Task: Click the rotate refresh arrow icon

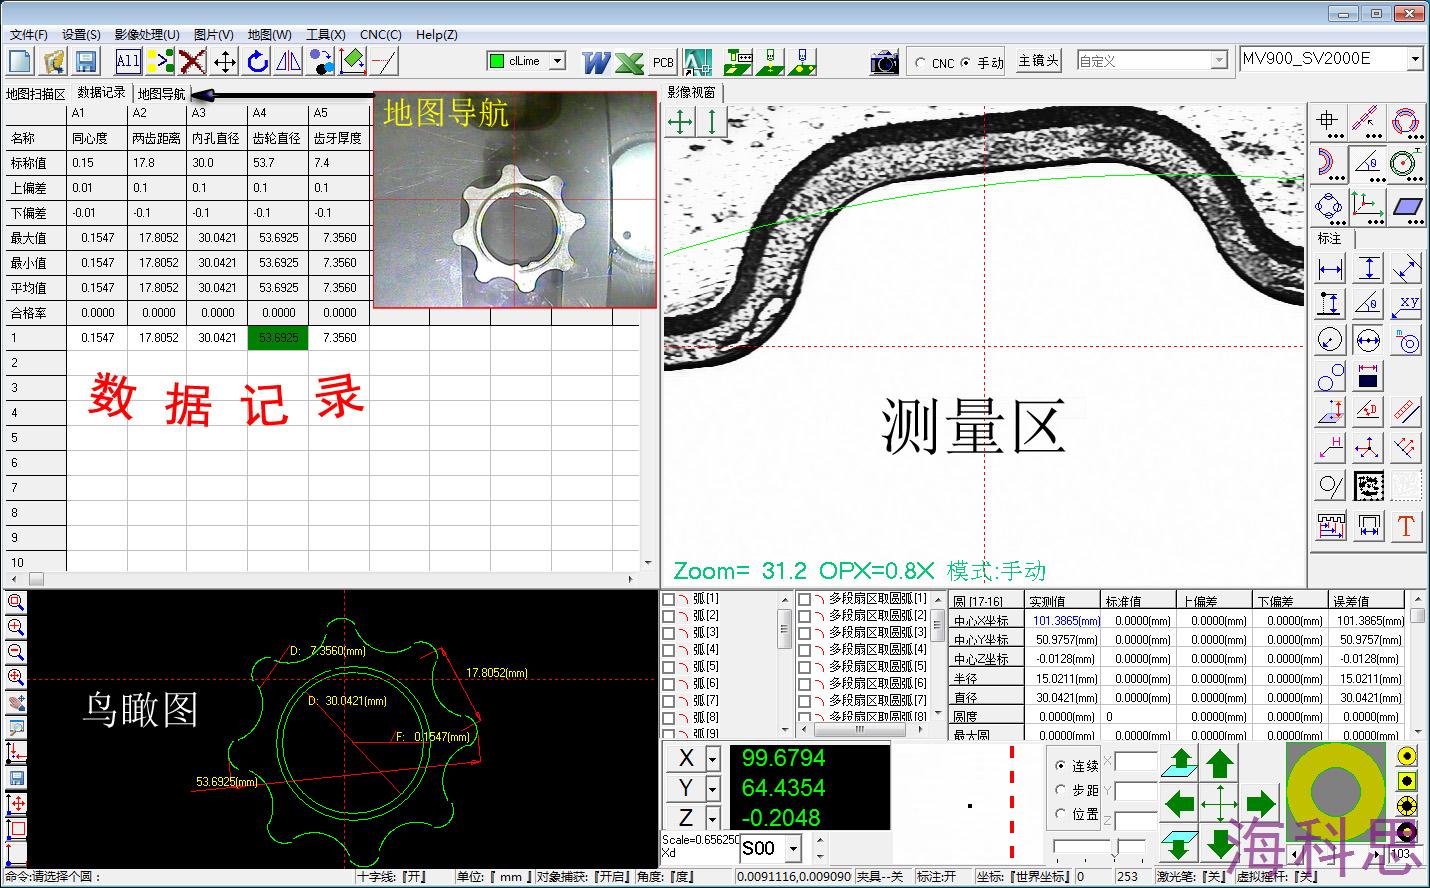Action: point(258,62)
